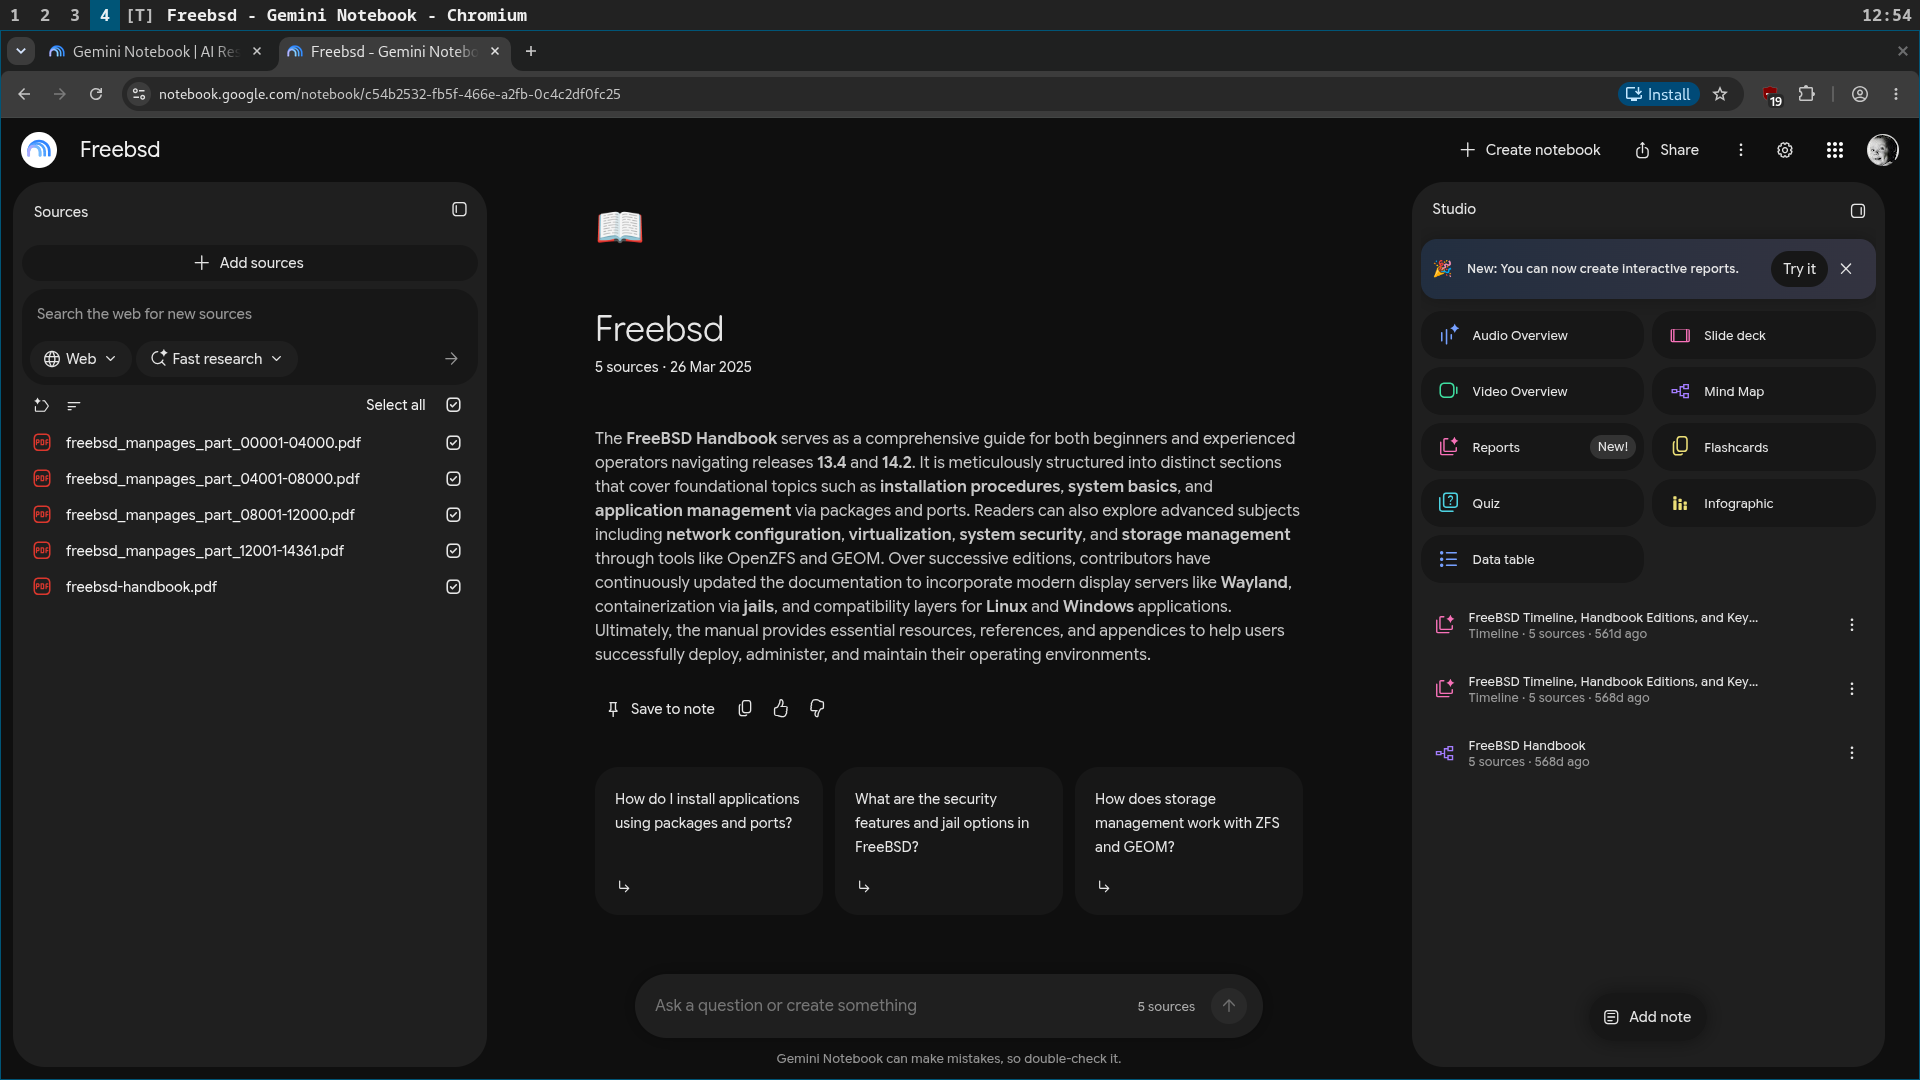Send question with arrow button
The width and height of the screenshot is (1920, 1080).
[1229, 1006]
